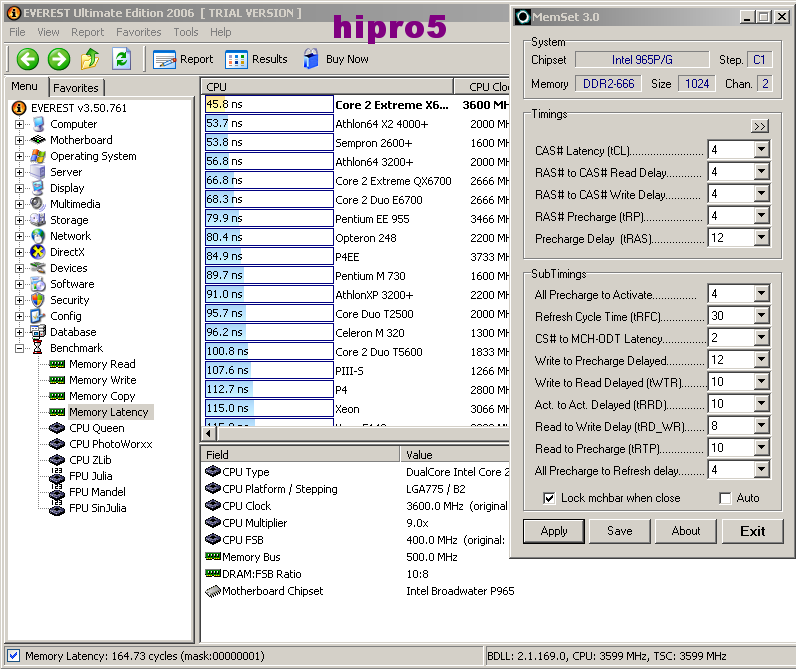Click the Apply button in MemSet
This screenshot has width=796, height=669.
point(554,531)
